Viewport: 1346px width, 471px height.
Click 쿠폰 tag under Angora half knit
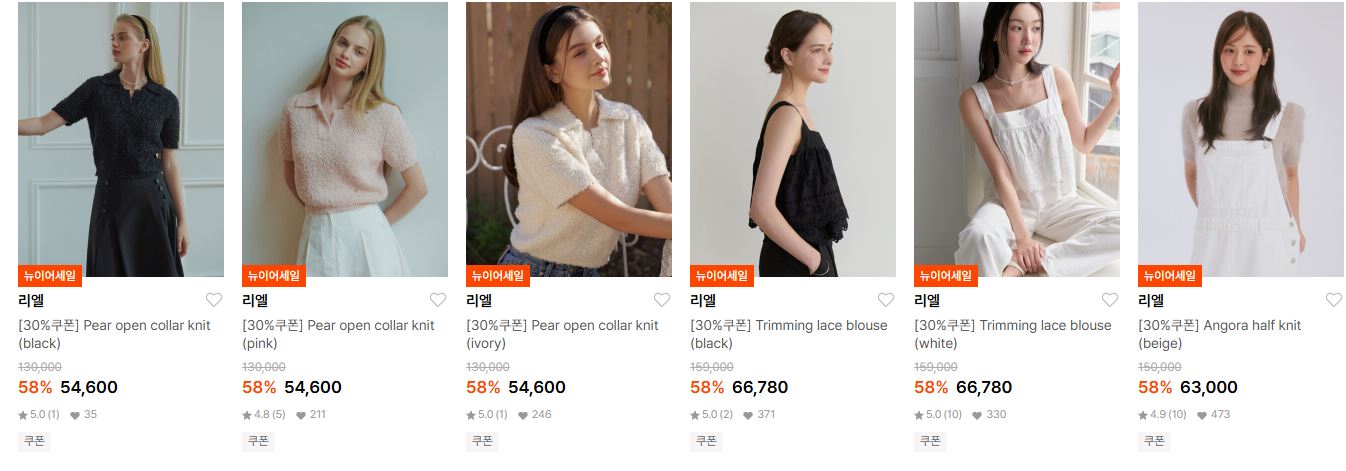click(x=1154, y=441)
